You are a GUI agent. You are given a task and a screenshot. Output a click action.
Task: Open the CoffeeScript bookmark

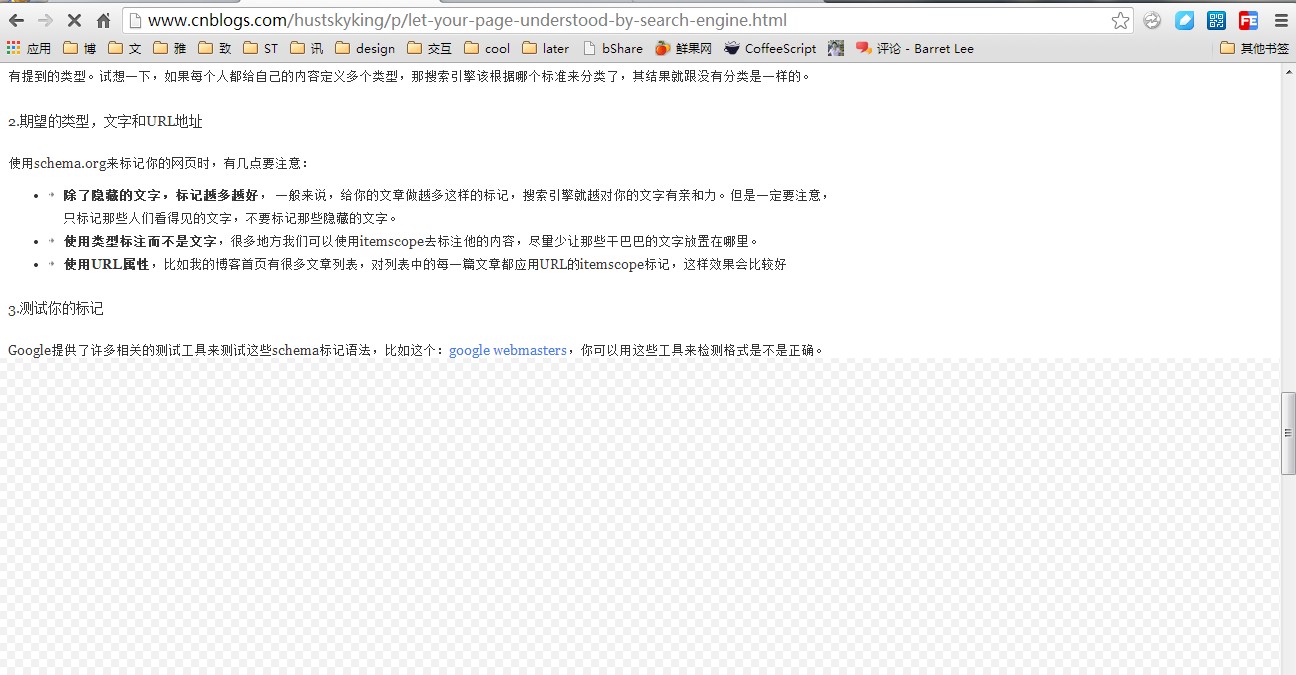(x=770, y=48)
